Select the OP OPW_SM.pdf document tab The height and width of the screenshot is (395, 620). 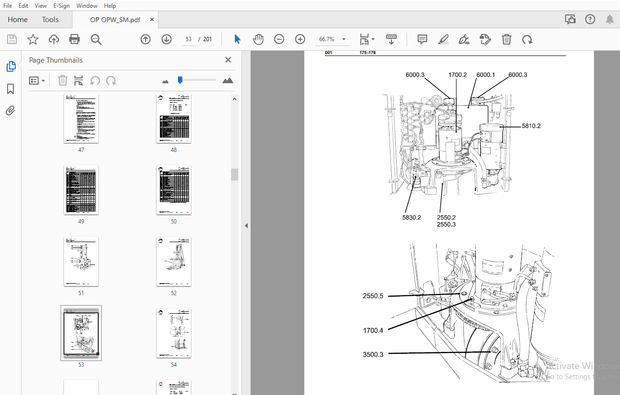115,20
